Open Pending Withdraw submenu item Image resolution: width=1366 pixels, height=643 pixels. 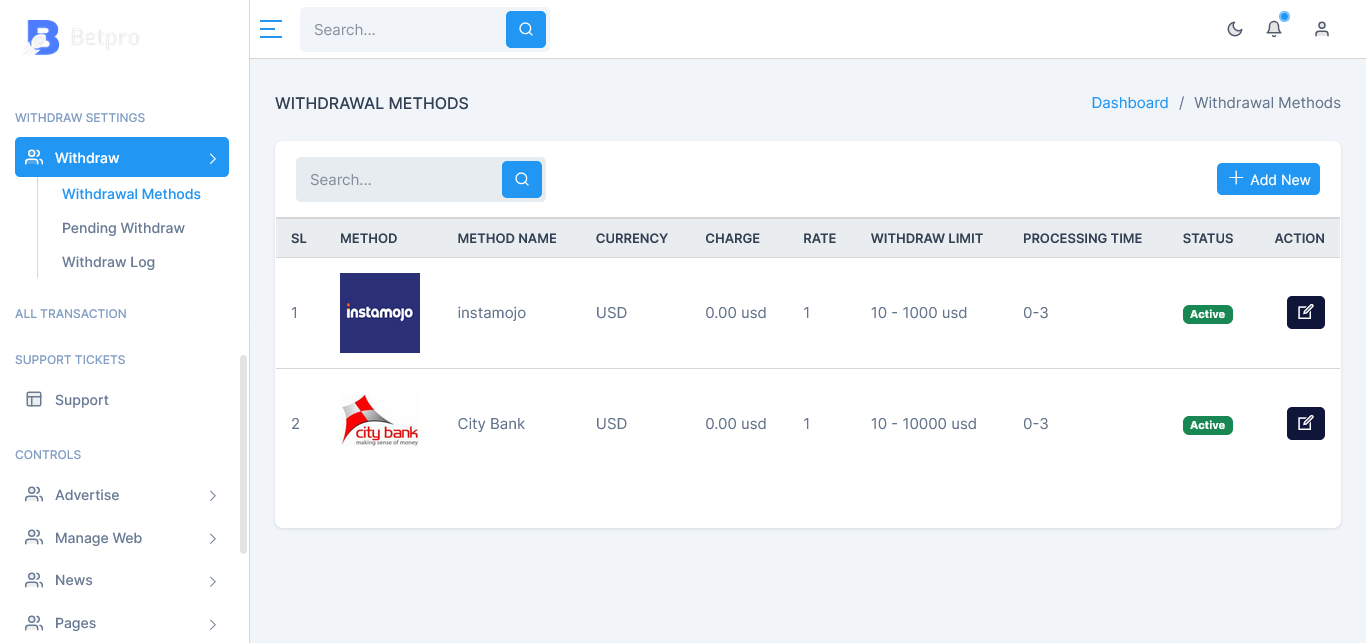(x=123, y=228)
